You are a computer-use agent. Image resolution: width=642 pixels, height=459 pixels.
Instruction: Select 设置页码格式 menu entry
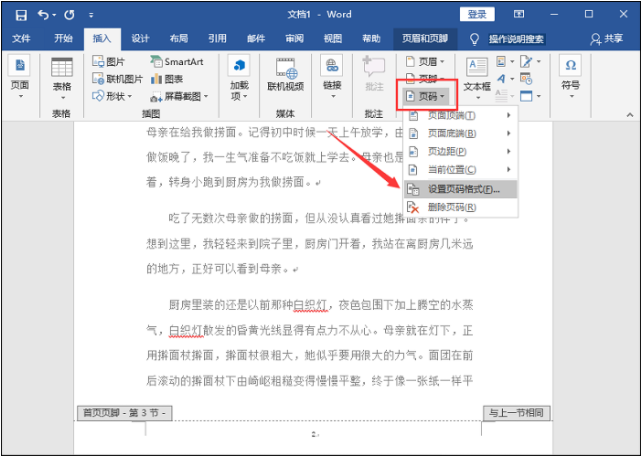click(x=463, y=188)
